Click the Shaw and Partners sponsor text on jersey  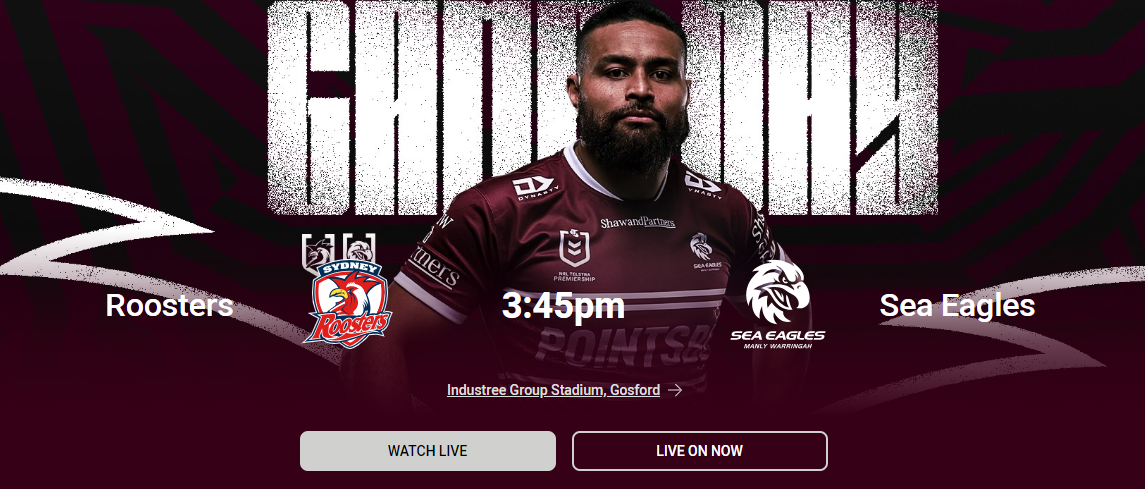click(637, 223)
